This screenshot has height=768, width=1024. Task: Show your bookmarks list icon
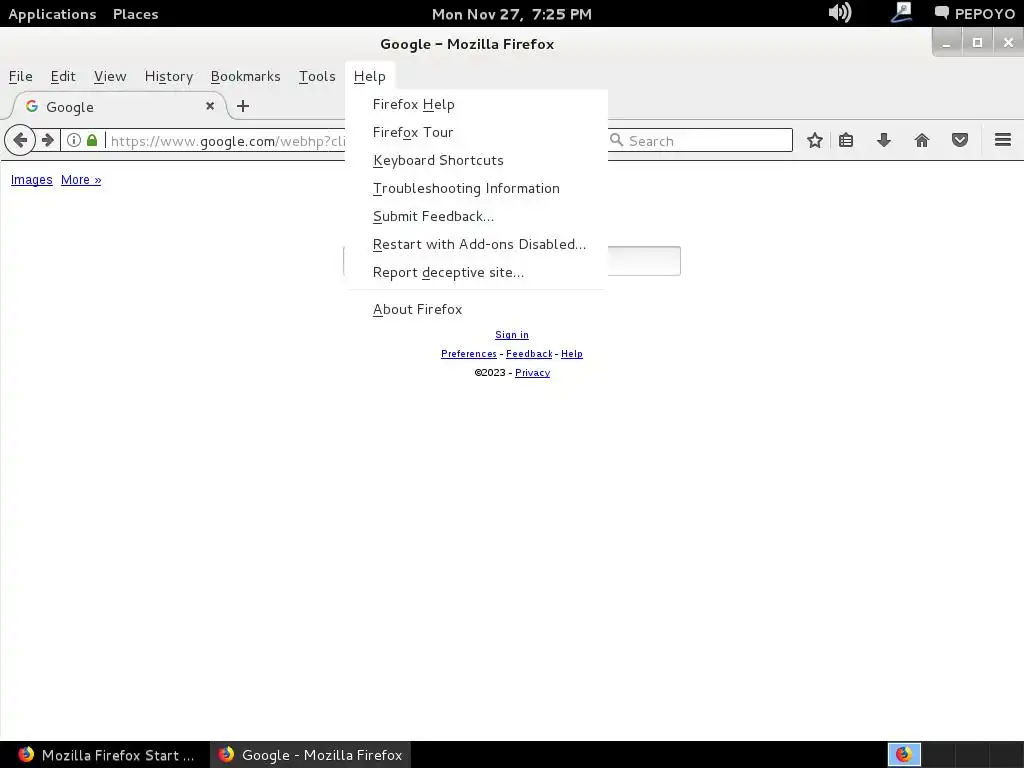pos(846,140)
